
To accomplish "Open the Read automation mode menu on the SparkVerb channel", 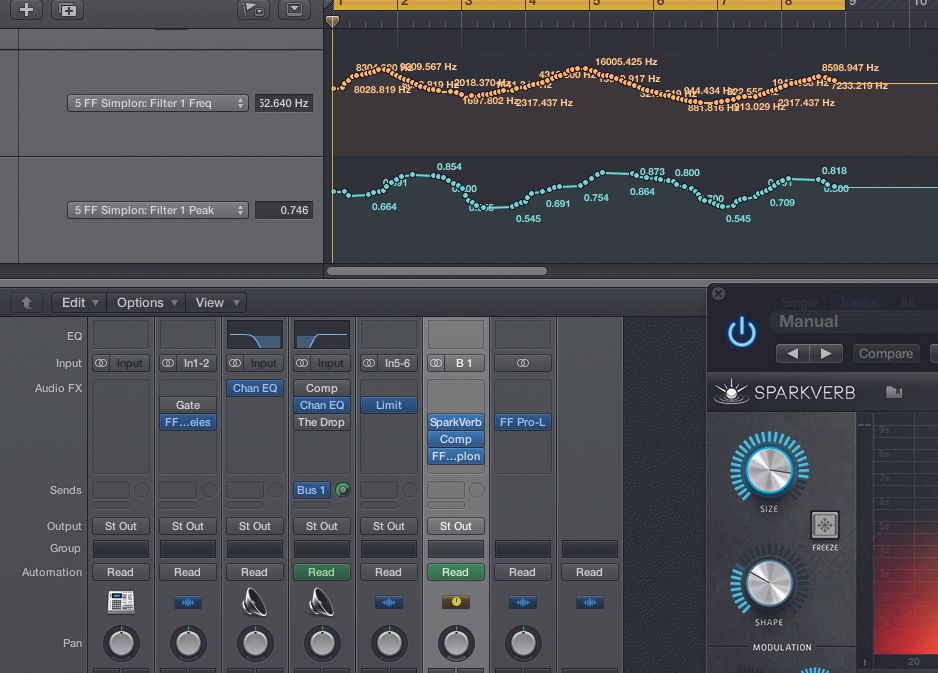I will click(x=455, y=571).
